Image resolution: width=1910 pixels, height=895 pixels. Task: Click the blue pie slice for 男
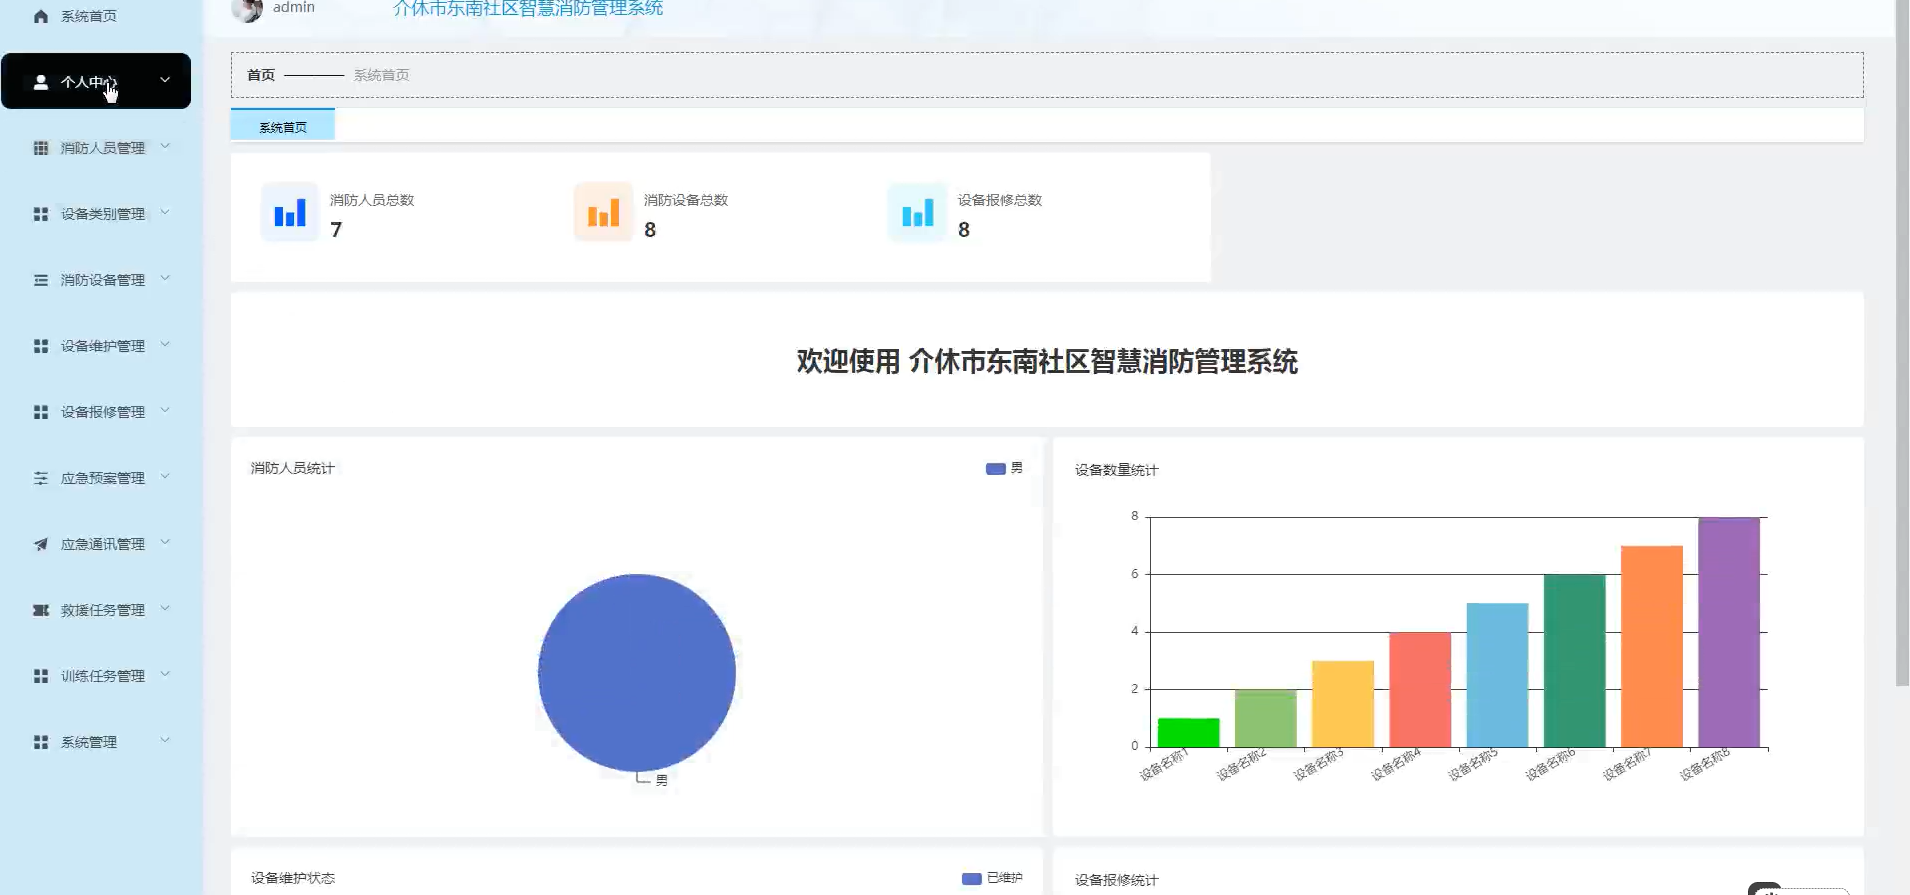pyautogui.click(x=637, y=672)
